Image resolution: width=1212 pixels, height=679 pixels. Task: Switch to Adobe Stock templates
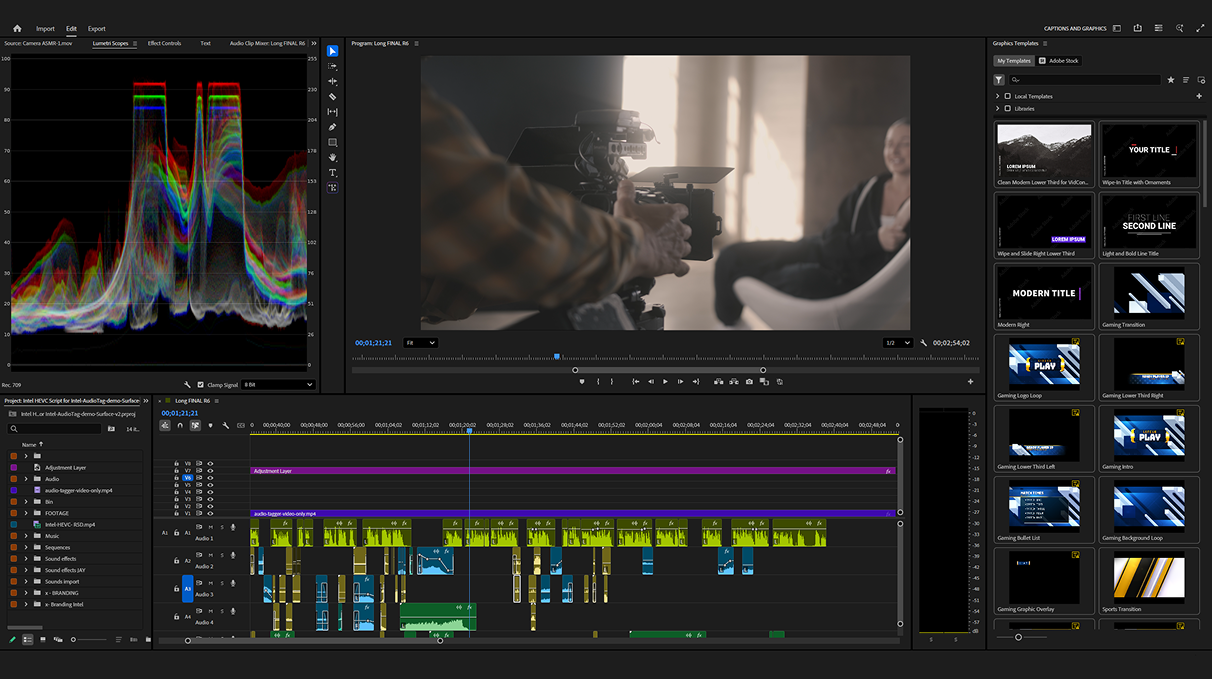pos(1059,61)
